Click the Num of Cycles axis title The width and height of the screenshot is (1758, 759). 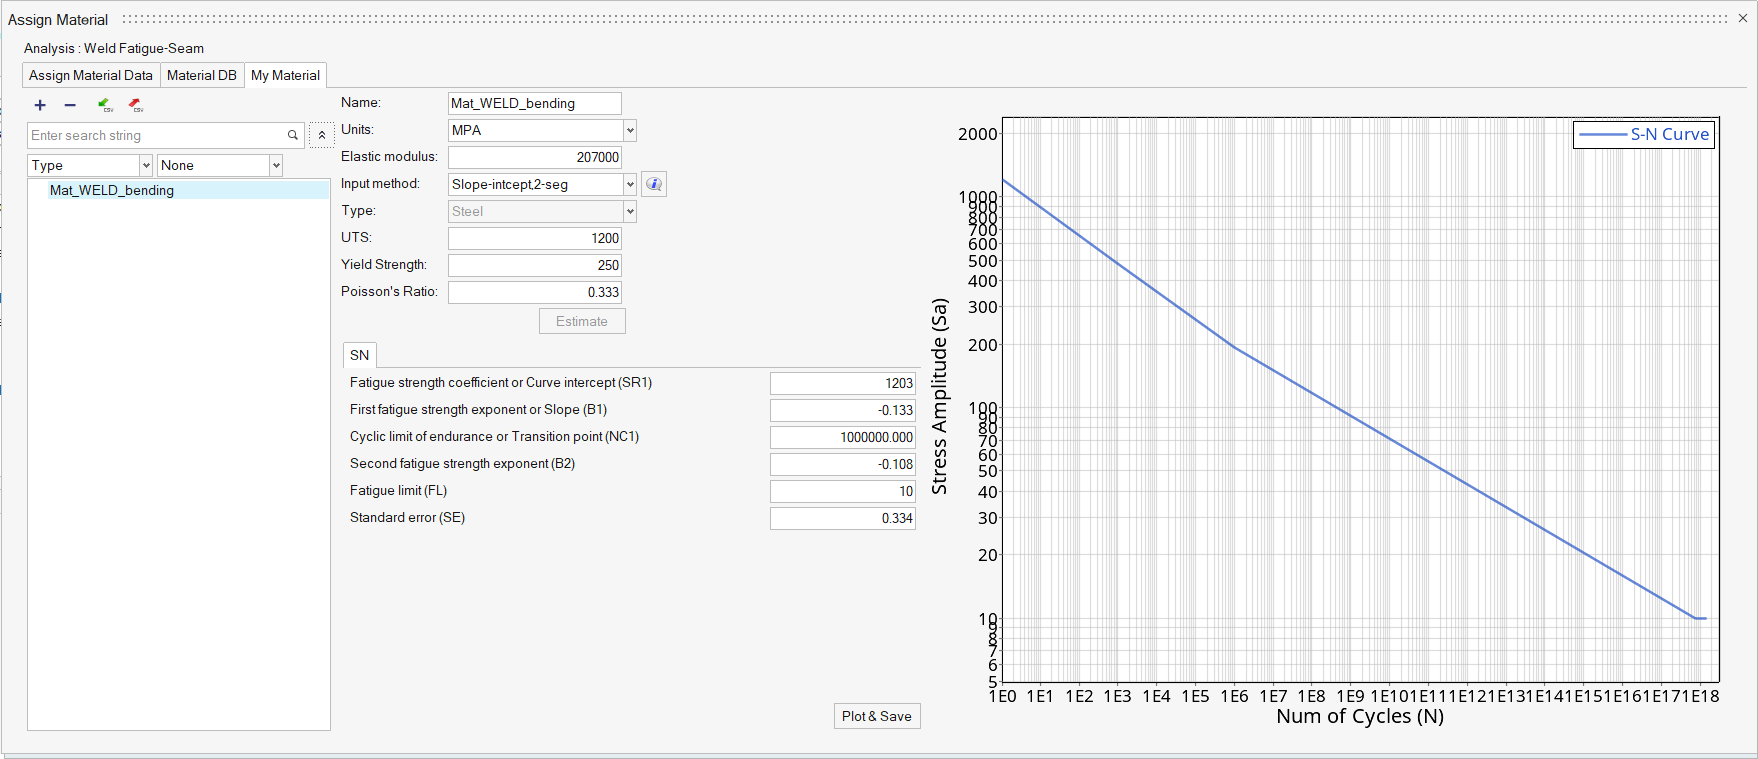tap(1360, 716)
